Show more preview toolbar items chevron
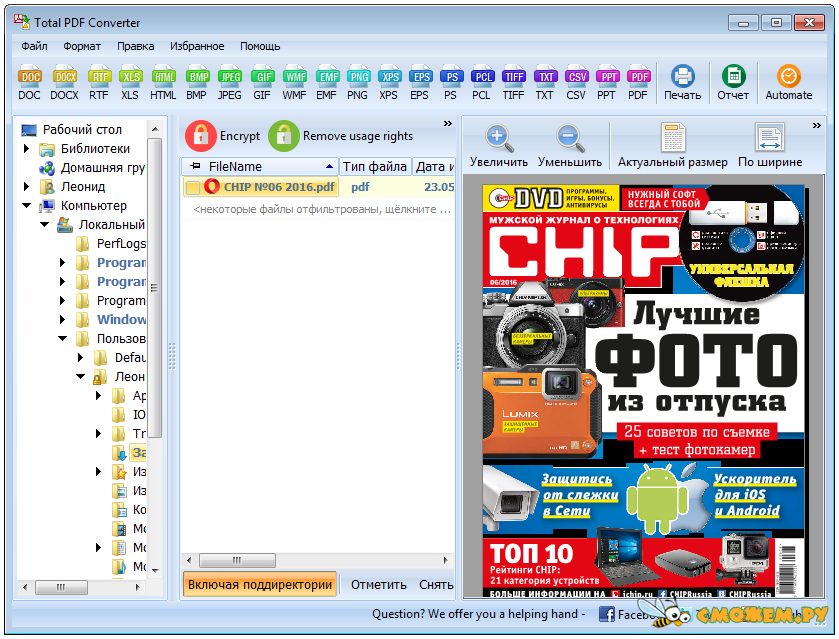 (817, 126)
